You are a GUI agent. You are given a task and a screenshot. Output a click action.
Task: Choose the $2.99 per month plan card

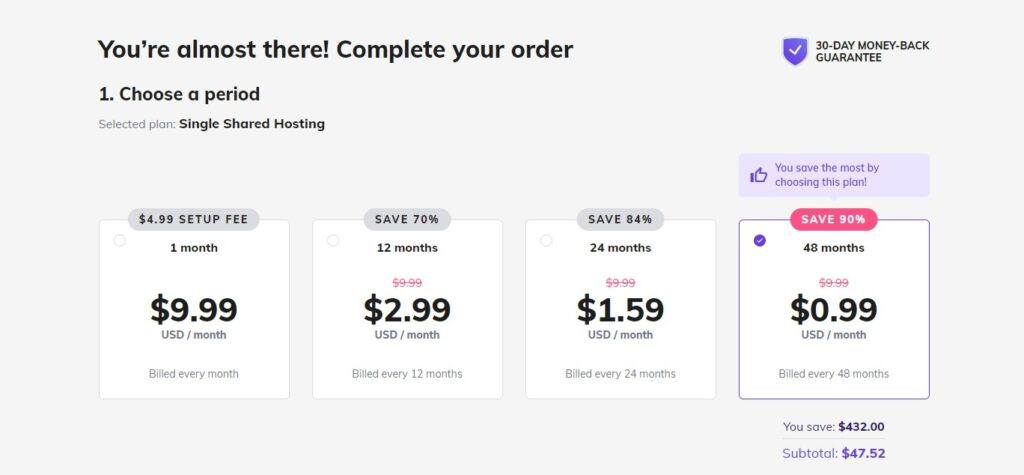pos(408,309)
